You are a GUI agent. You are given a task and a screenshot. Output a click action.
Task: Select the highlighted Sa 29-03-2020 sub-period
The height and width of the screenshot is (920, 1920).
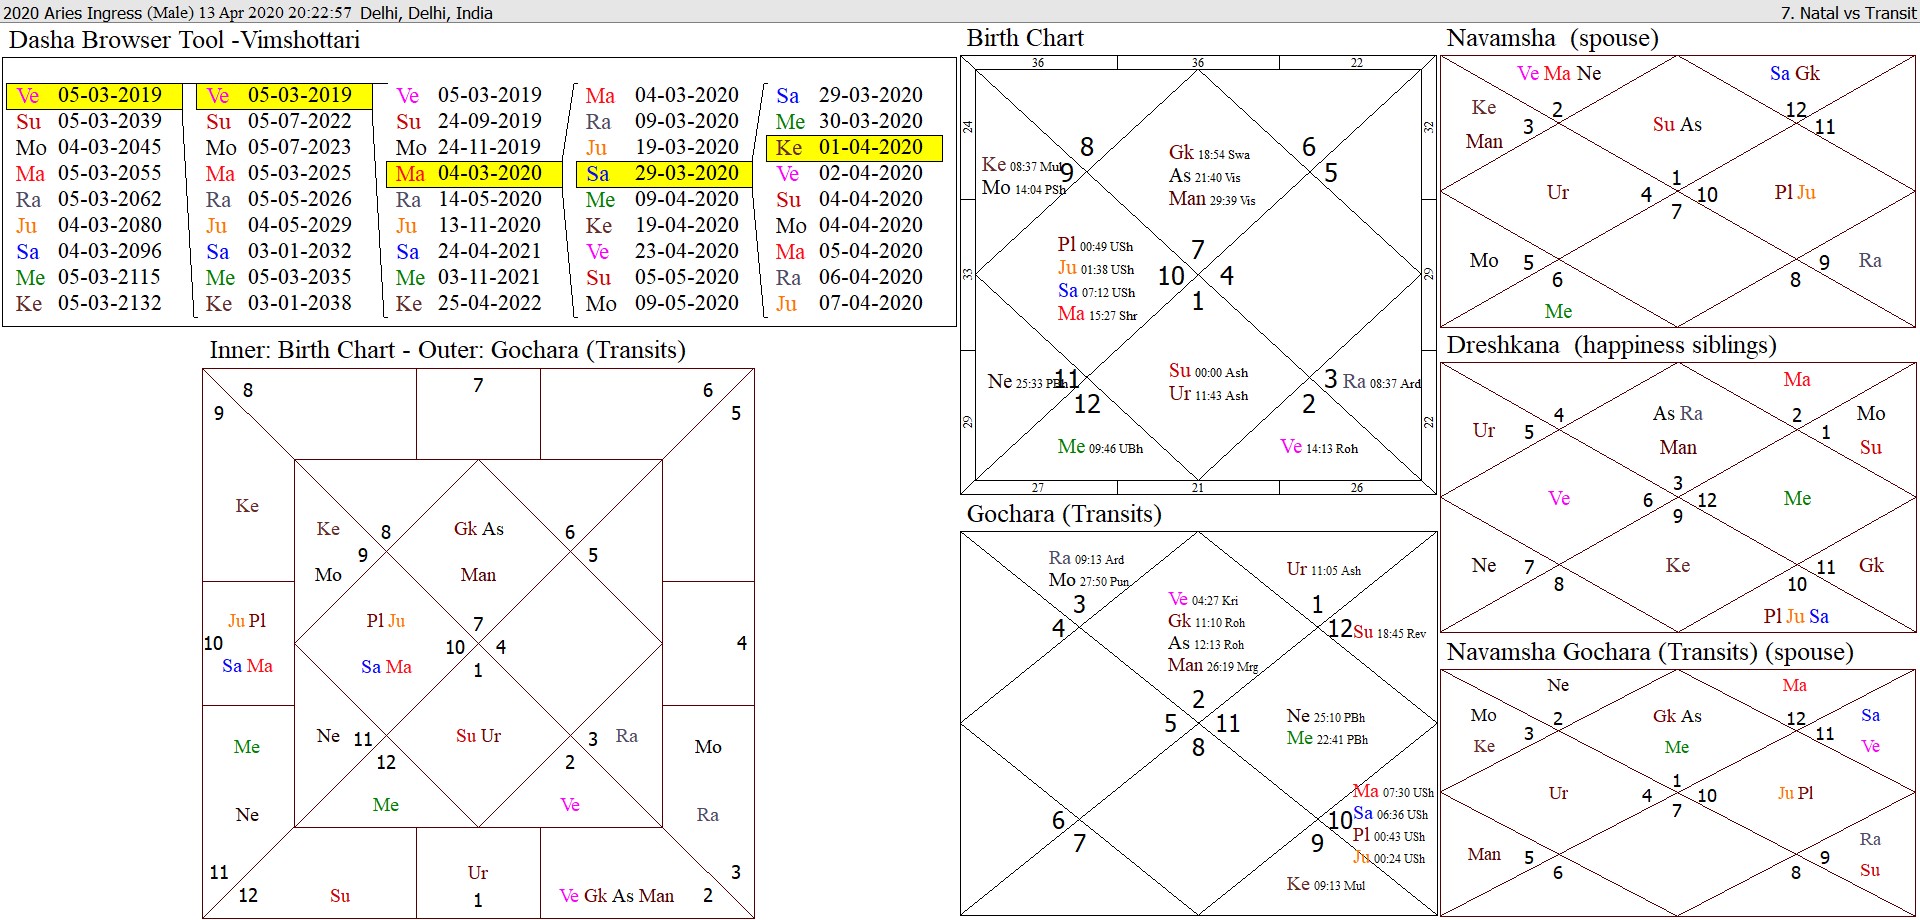pyautogui.click(x=660, y=173)
